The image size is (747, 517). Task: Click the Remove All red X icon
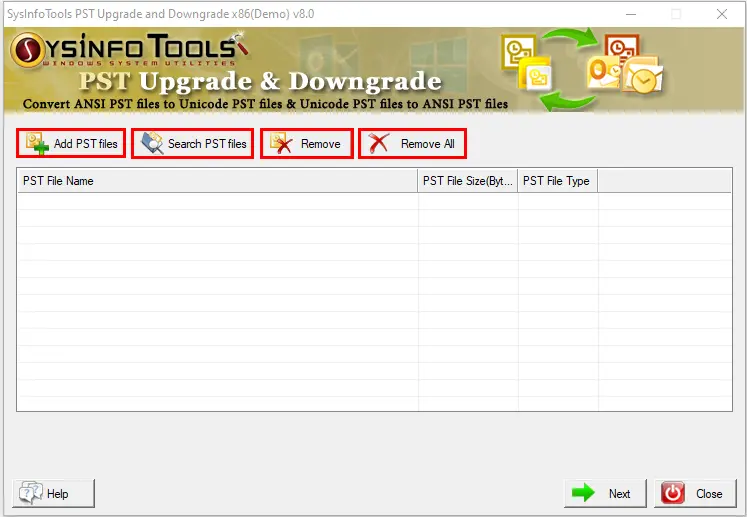[379, 143]
